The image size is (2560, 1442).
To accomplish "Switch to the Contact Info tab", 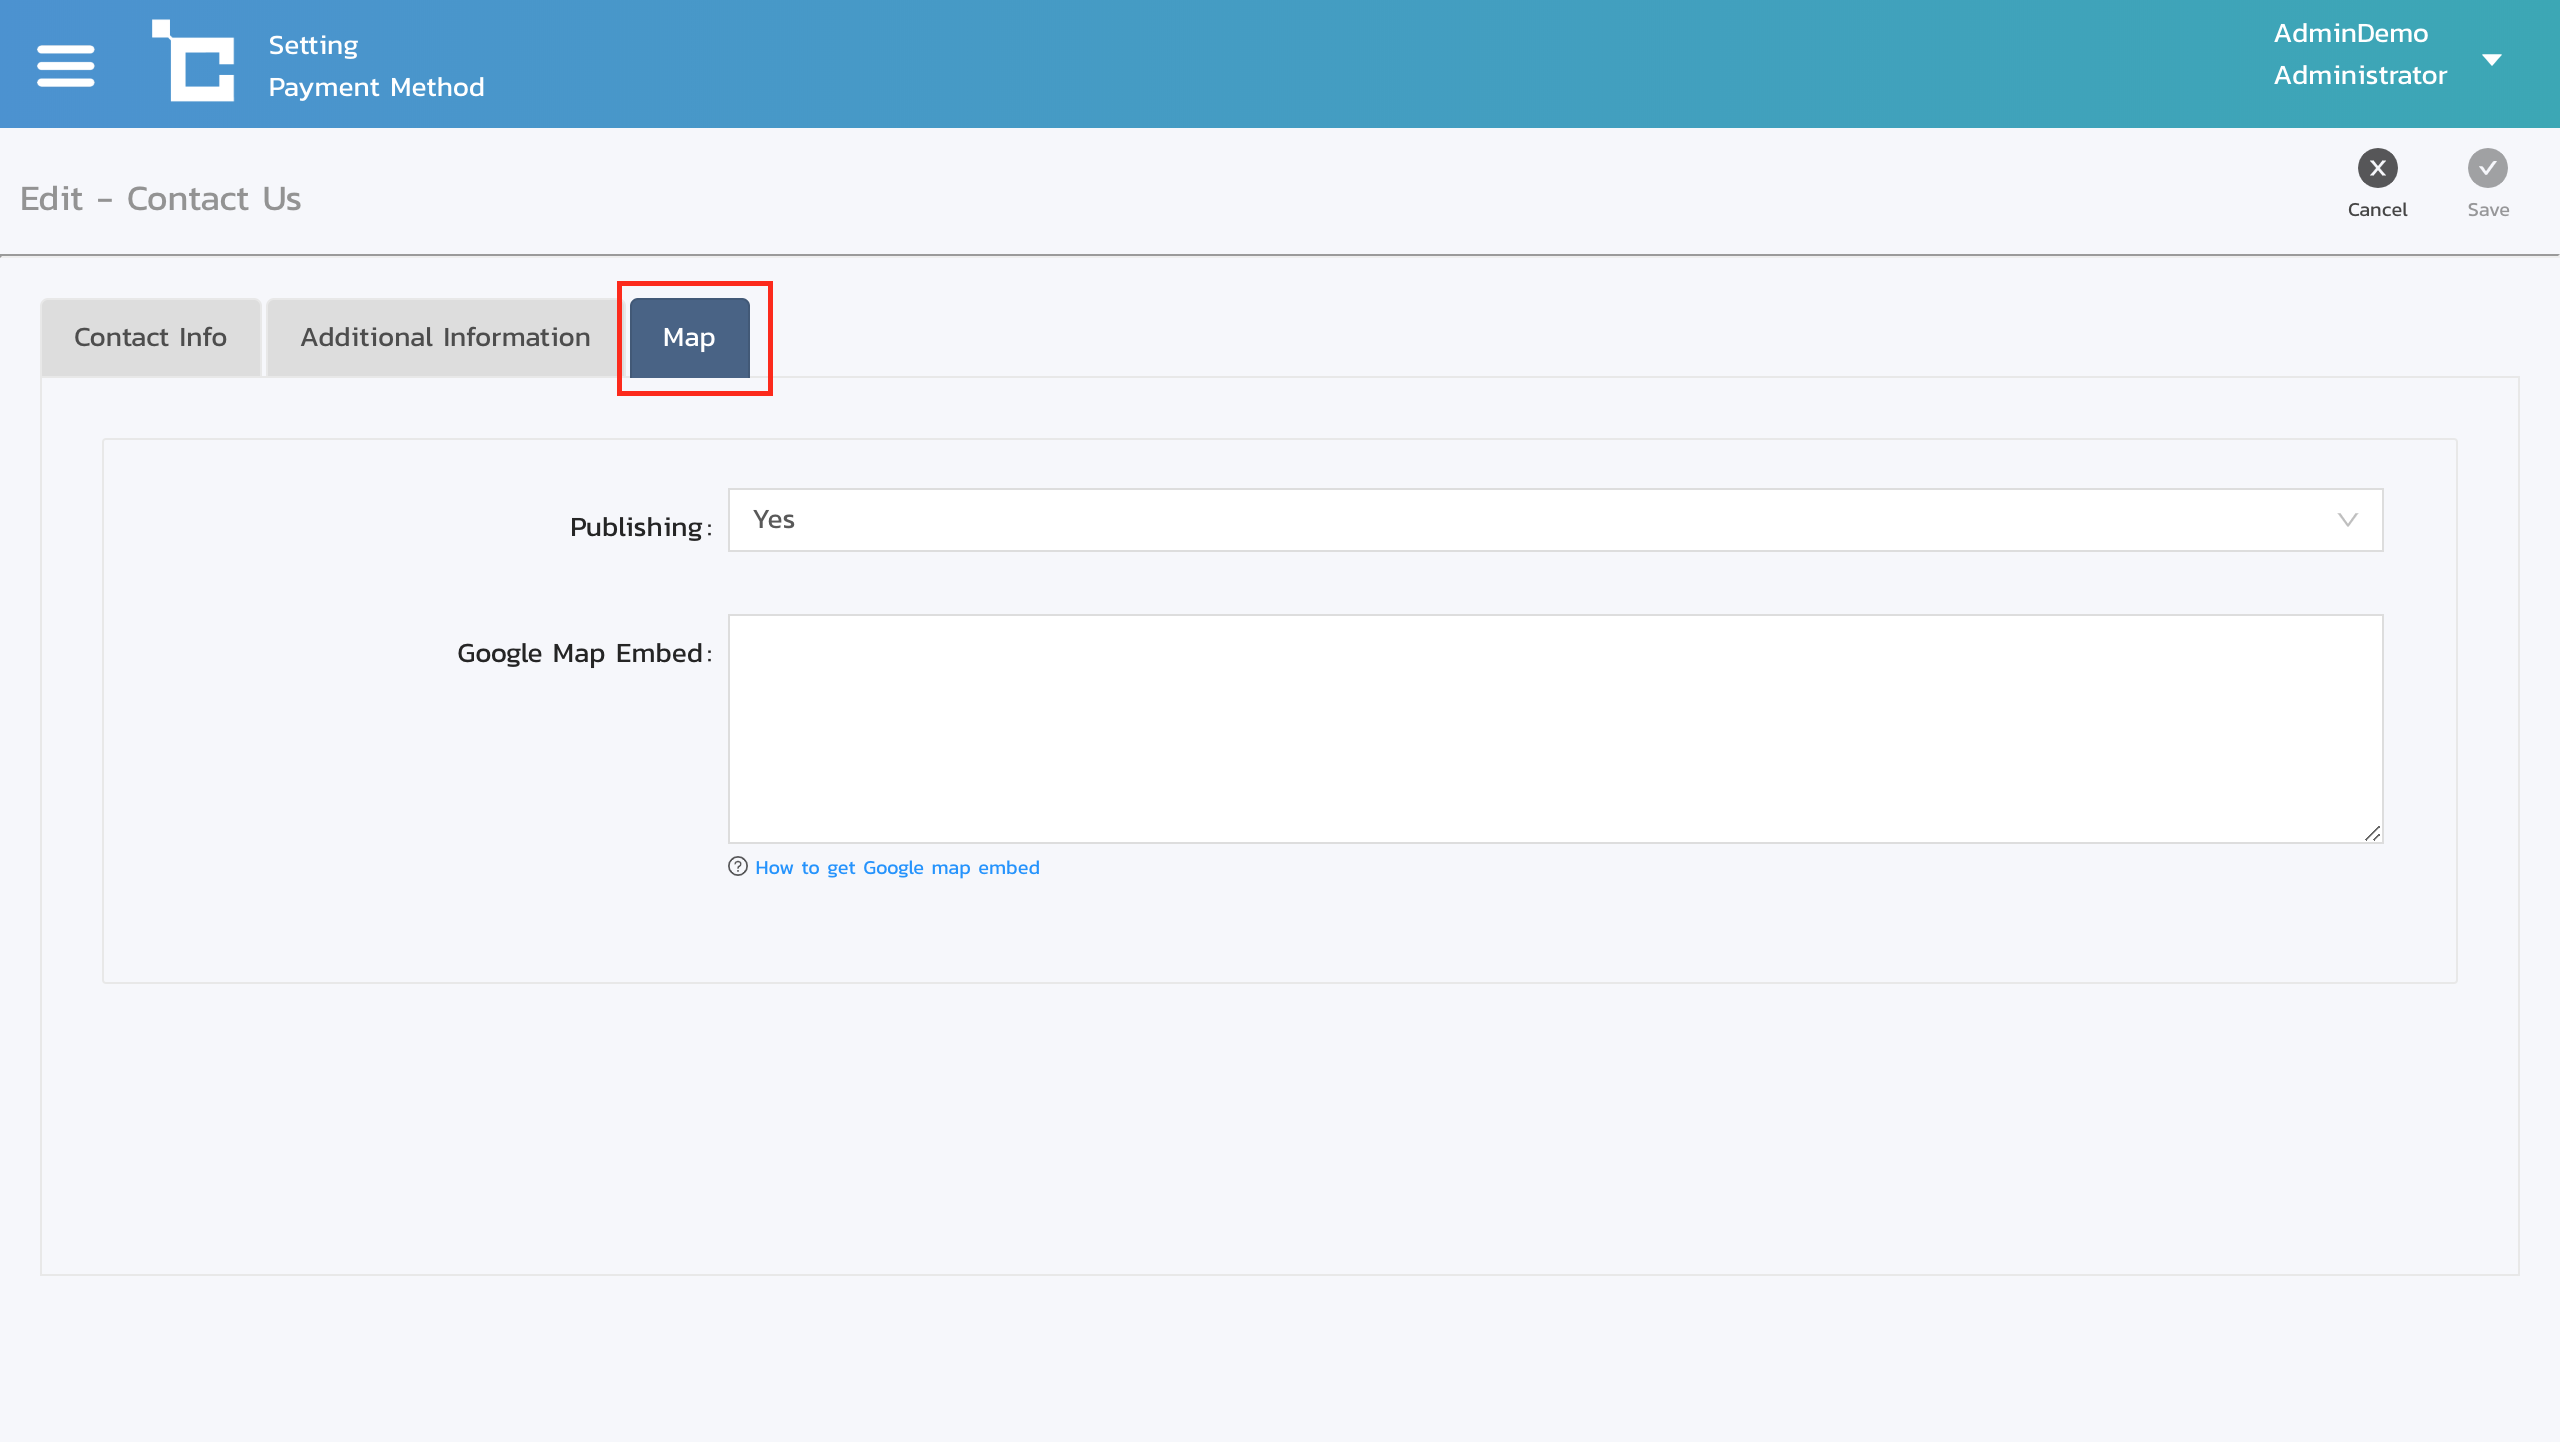I will pos(150,338).
